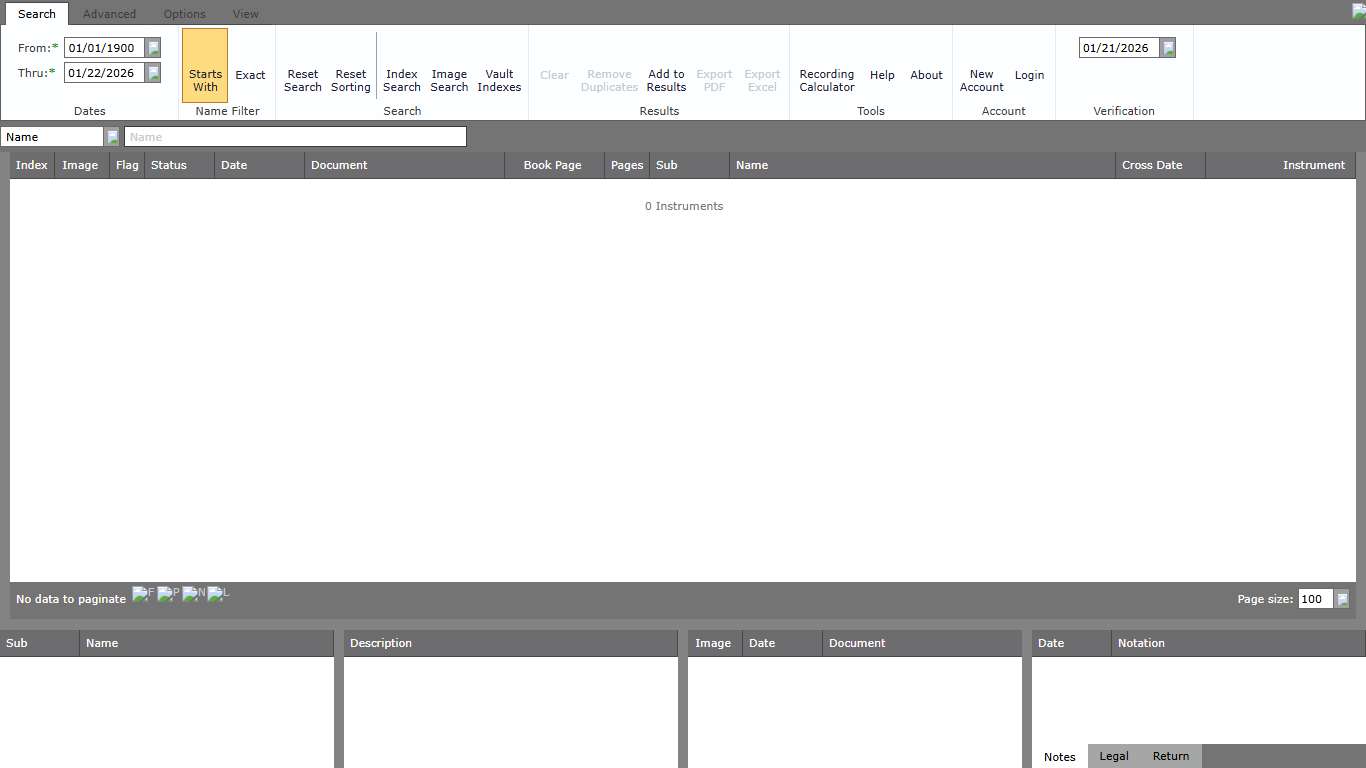Viewport: 1366px width, 768px height.
Task: Enable the Starts With name filter
Action: (205, 80)
